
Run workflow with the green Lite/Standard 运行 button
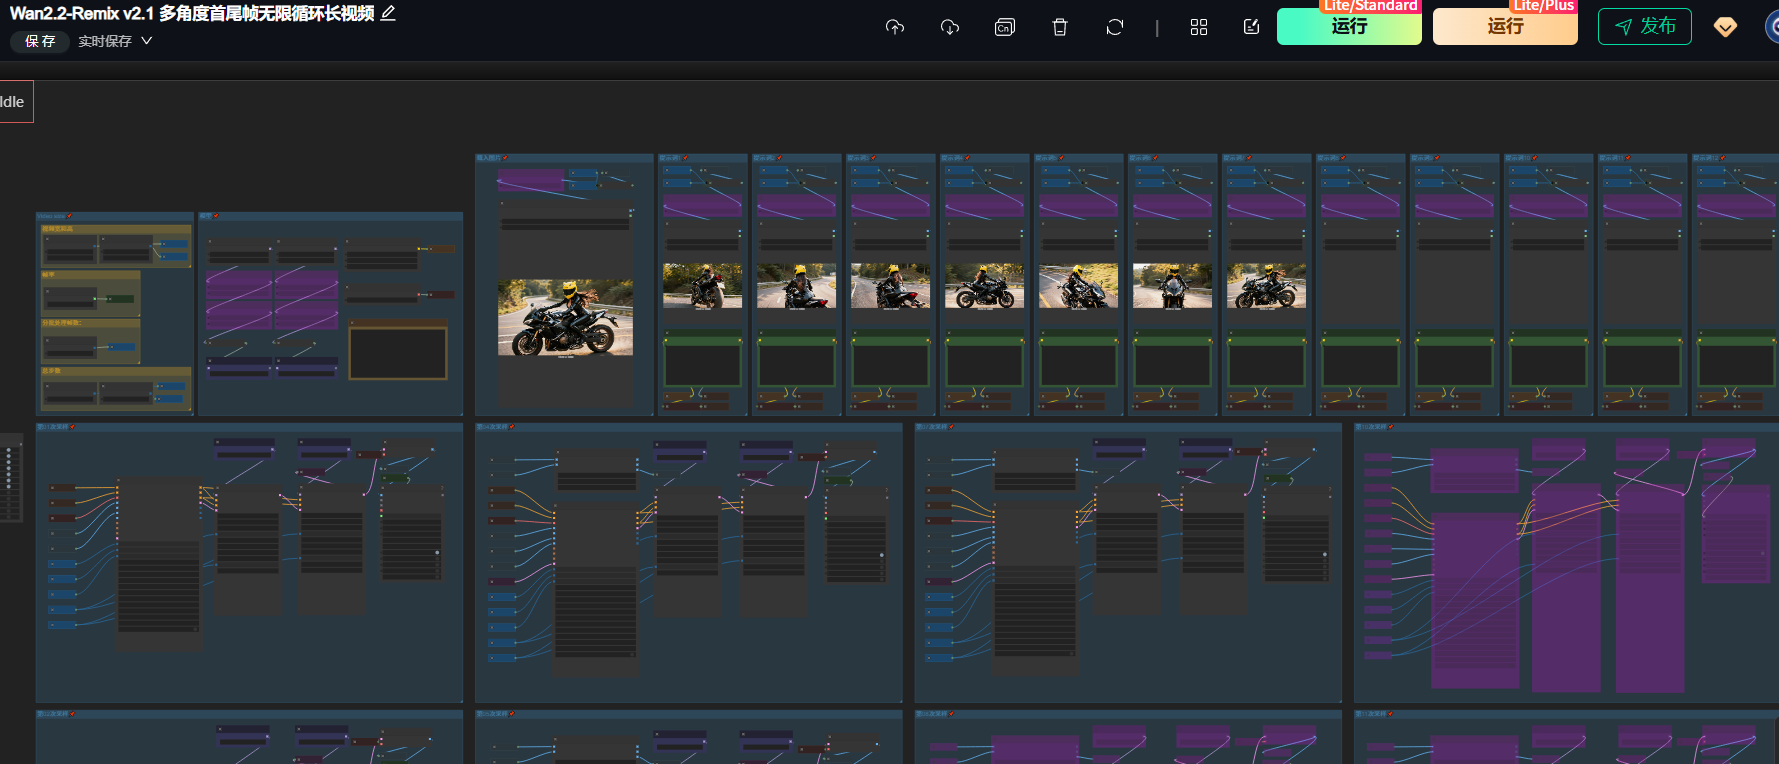point(1348,27)
